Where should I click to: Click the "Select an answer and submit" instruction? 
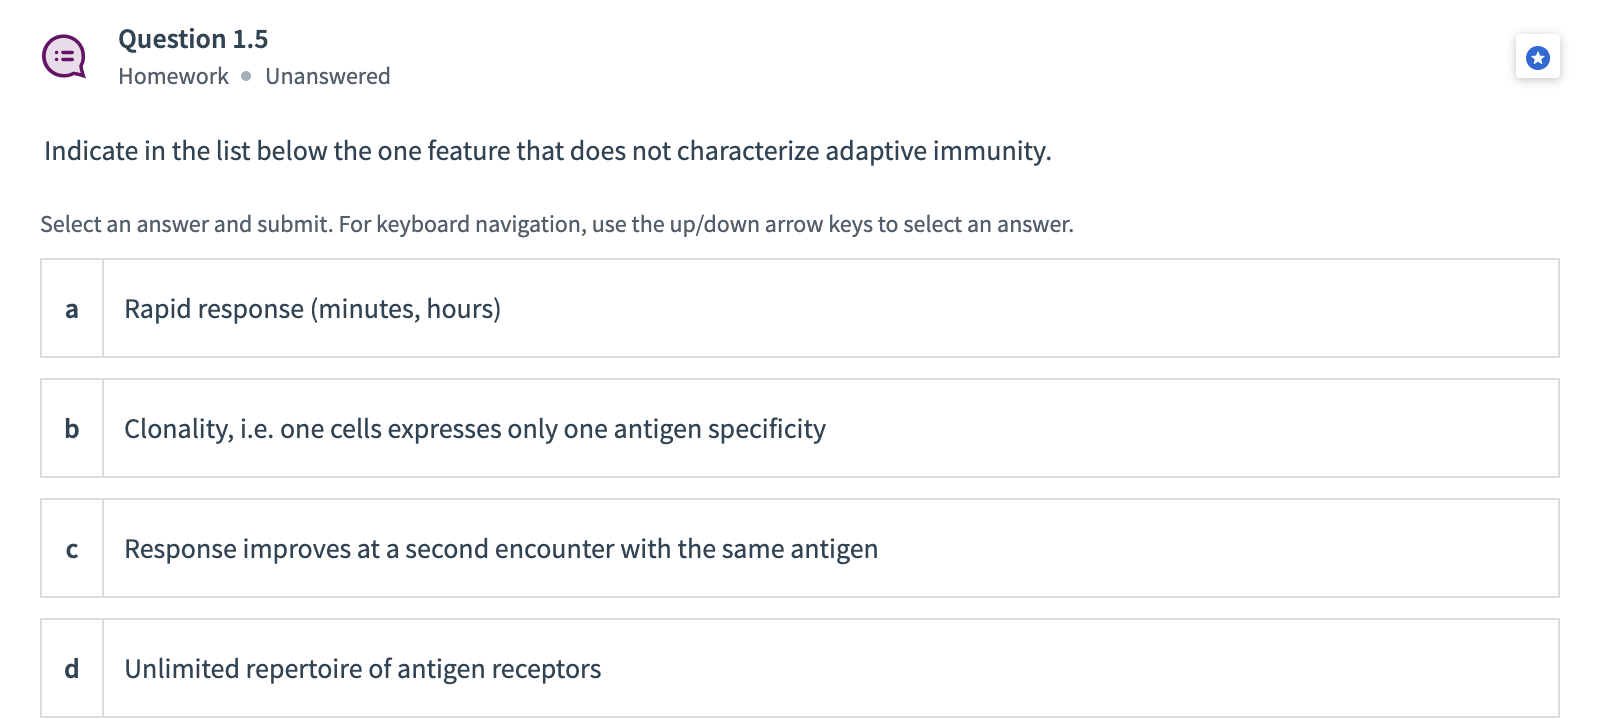pyautogui.click(x=185, y=224)
